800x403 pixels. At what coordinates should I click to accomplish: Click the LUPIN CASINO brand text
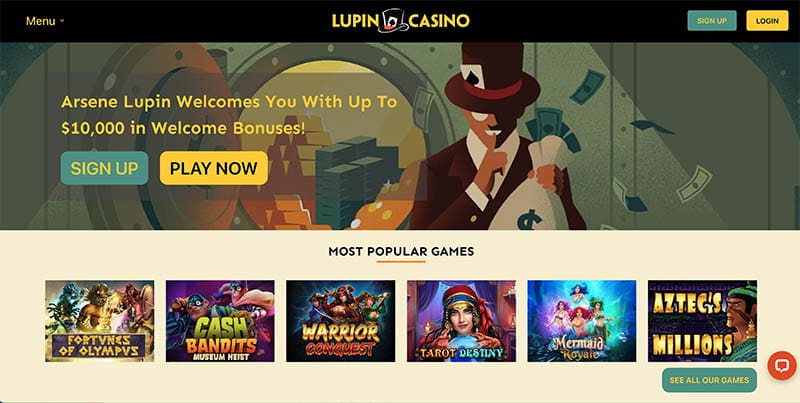point(401,21)
